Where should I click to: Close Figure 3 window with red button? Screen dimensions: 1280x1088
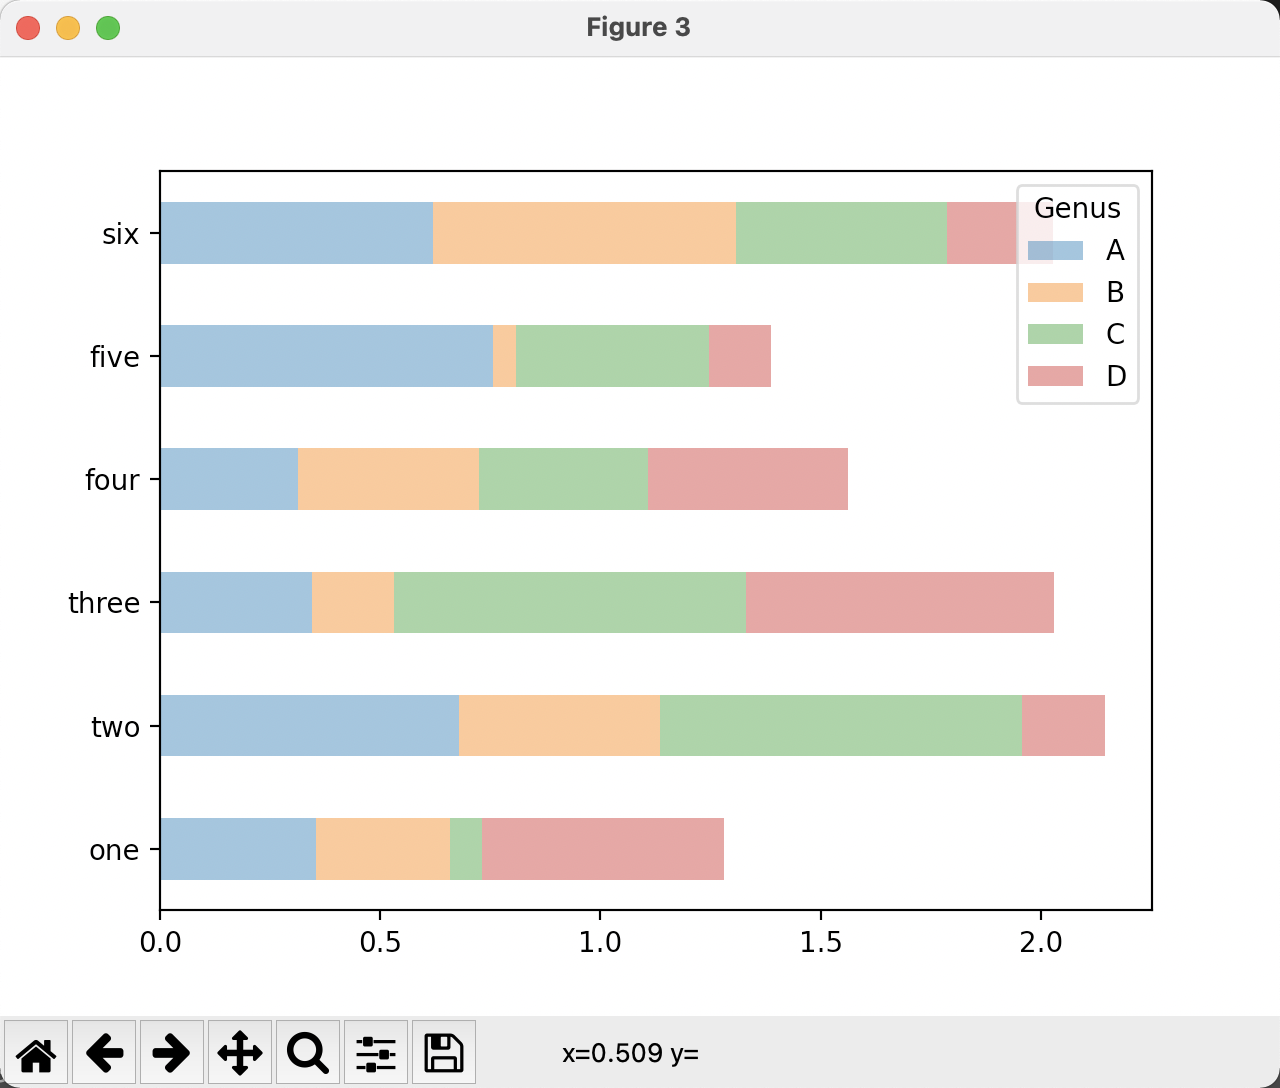click(28, 28)
